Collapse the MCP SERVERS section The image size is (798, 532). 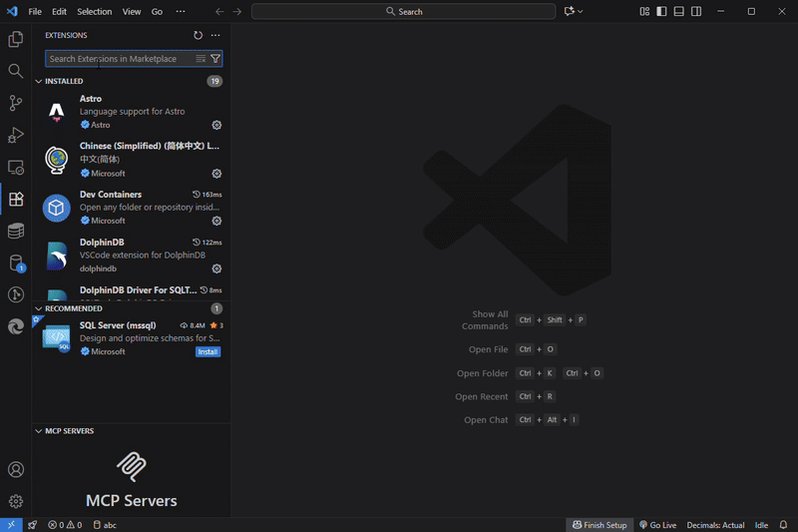[39, 431]
